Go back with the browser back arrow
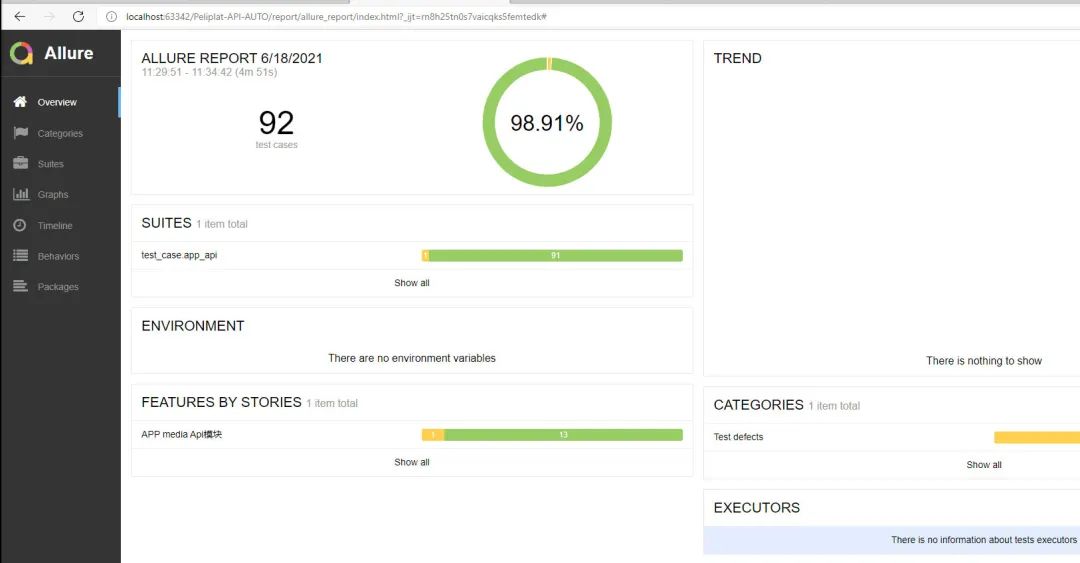The width and height of the screenshot is (1080, 563). pos(19,17)
